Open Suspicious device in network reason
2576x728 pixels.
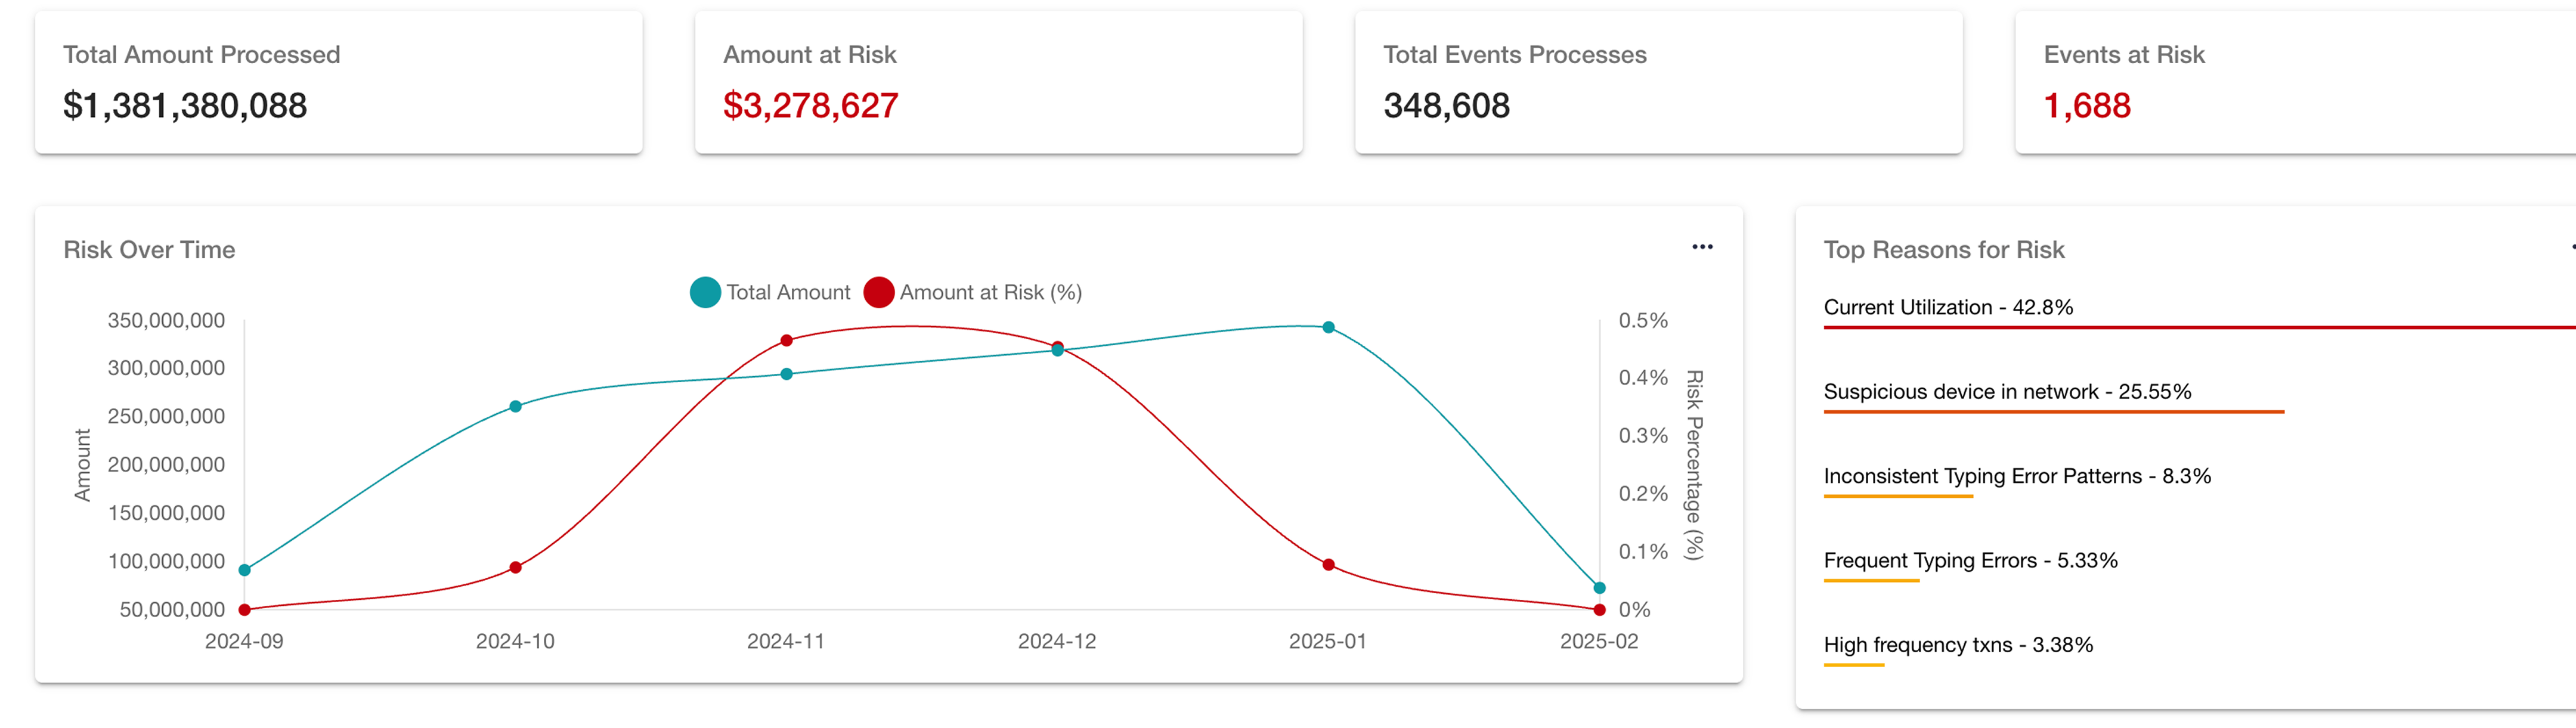[x=2006, y=391]
